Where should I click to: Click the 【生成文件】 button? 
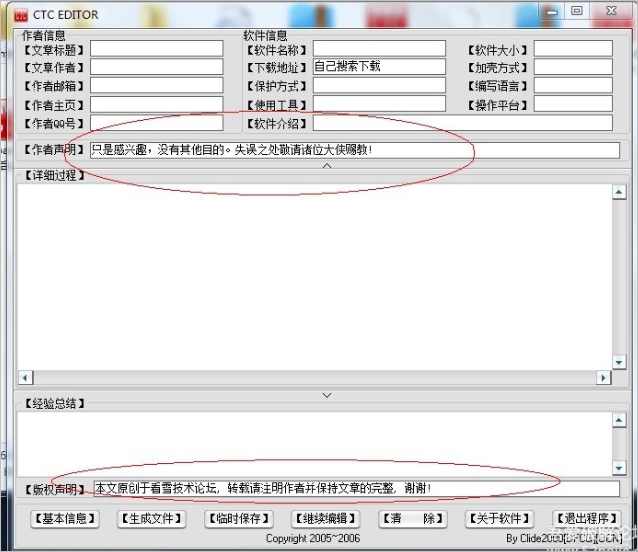(152, 519)
